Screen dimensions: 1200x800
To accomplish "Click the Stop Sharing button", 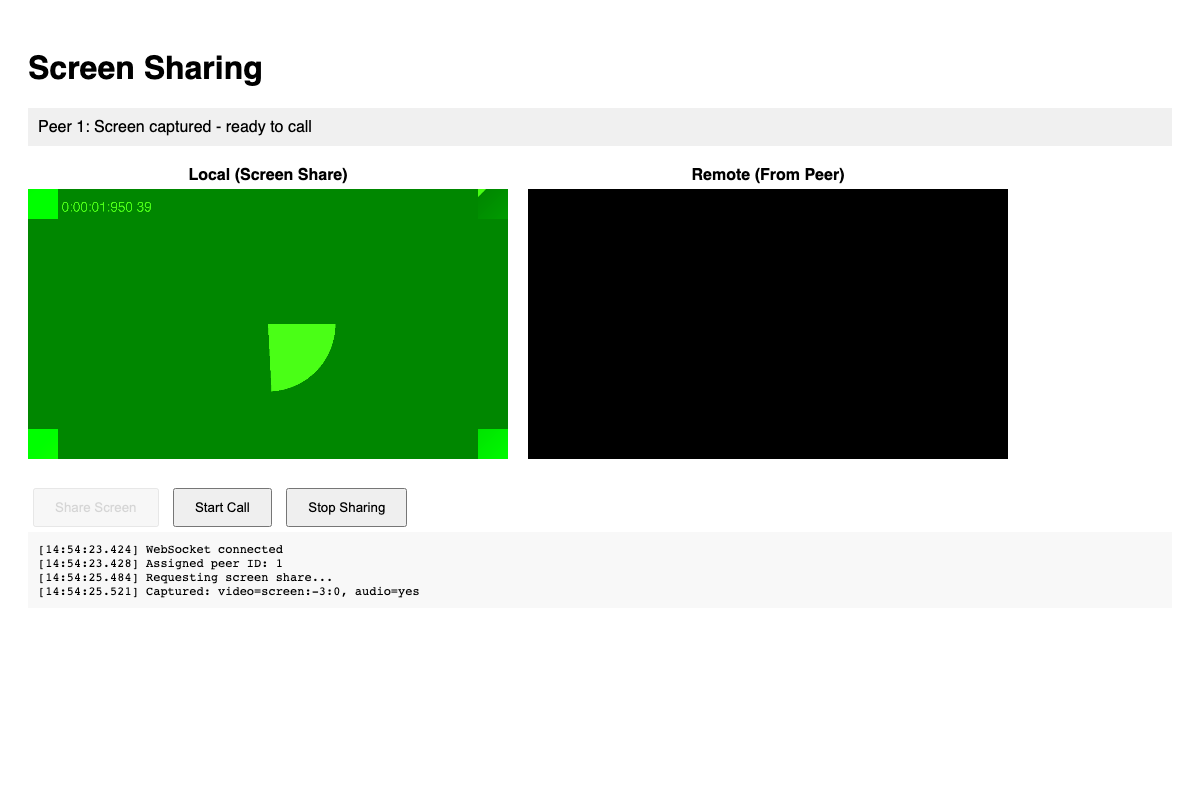I will tap(346, 507).
